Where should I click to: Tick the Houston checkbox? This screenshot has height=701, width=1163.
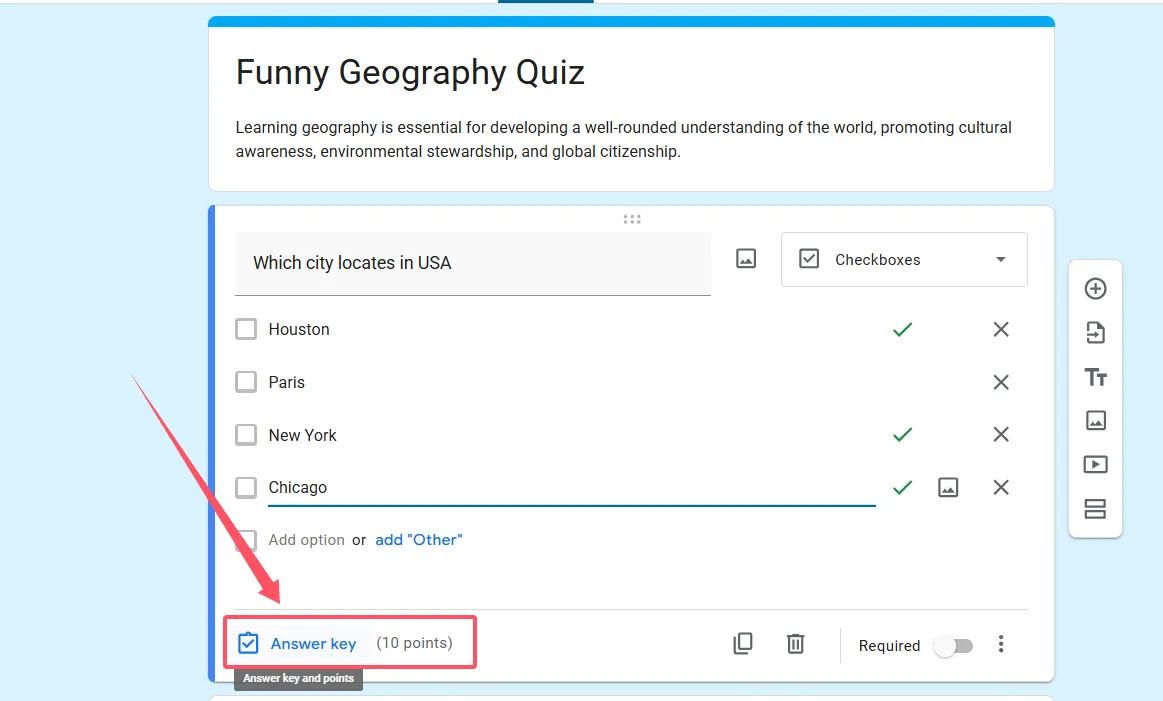246,329
